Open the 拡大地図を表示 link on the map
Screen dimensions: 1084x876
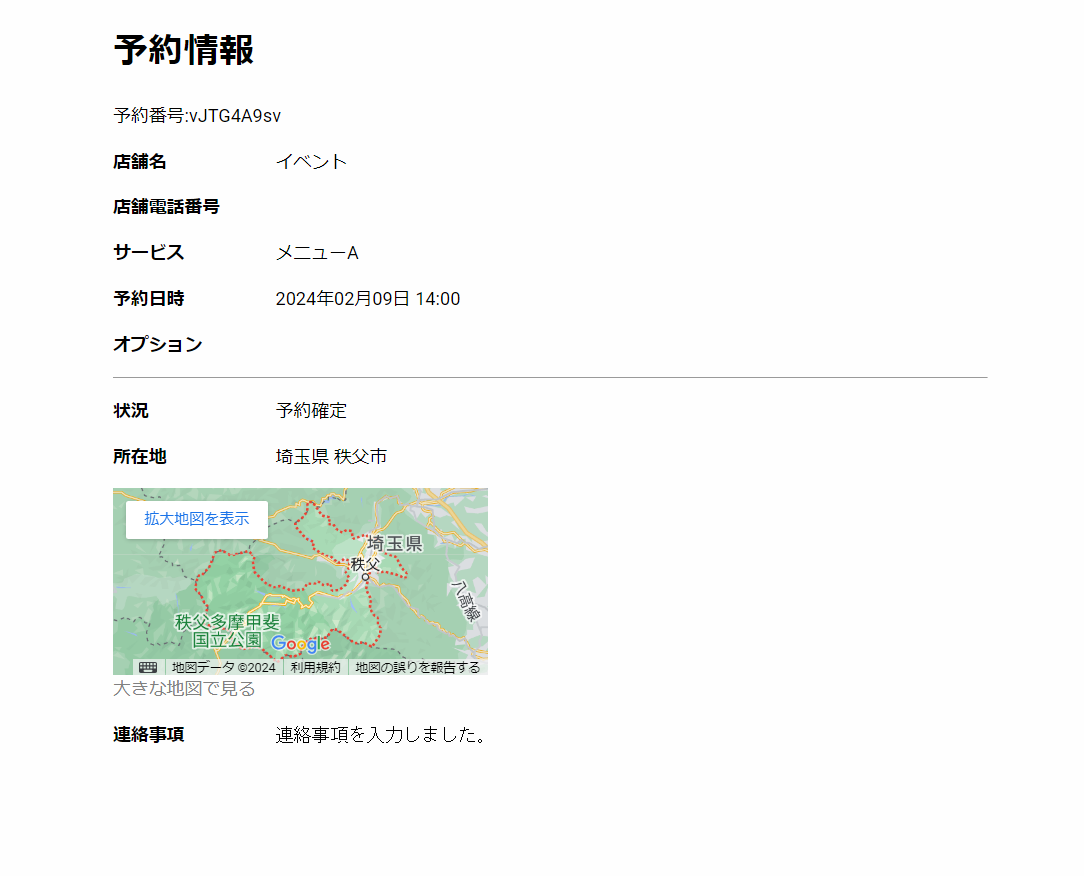tap(196, 519)
